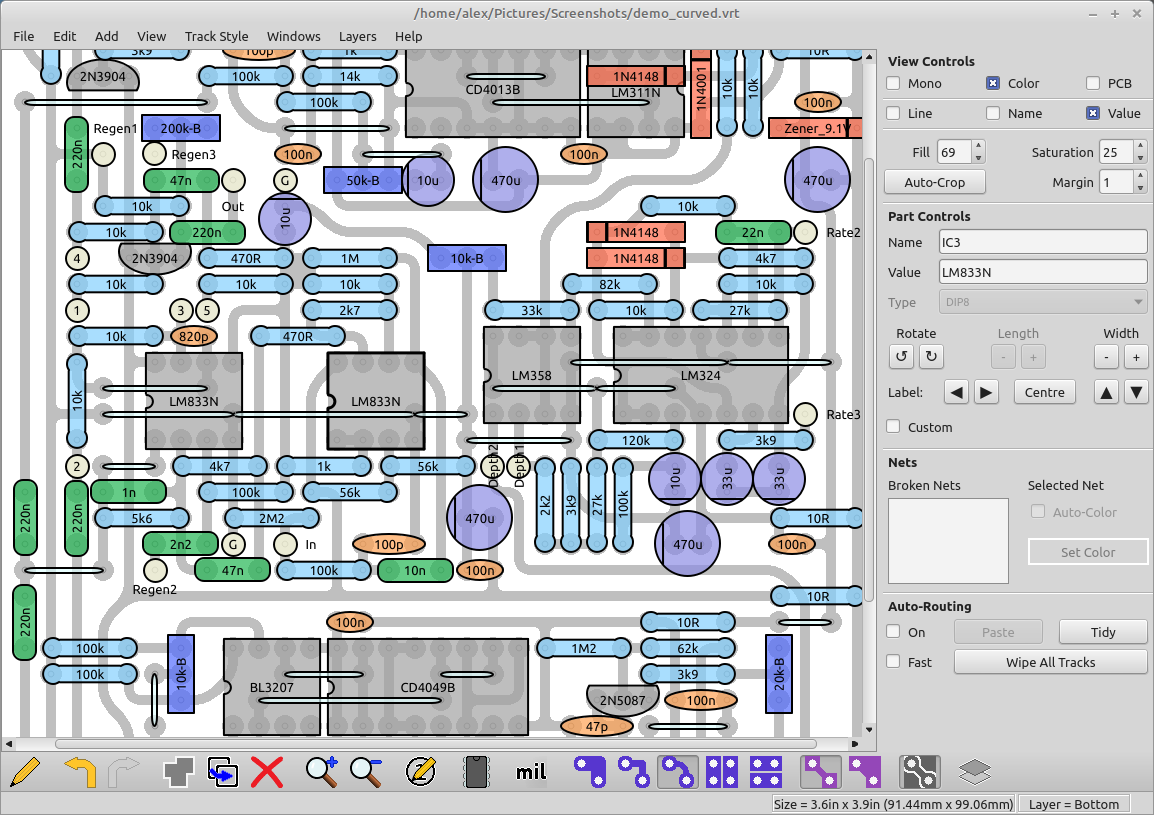
Task: Enable Mono view mode
Action: point(892,83)
